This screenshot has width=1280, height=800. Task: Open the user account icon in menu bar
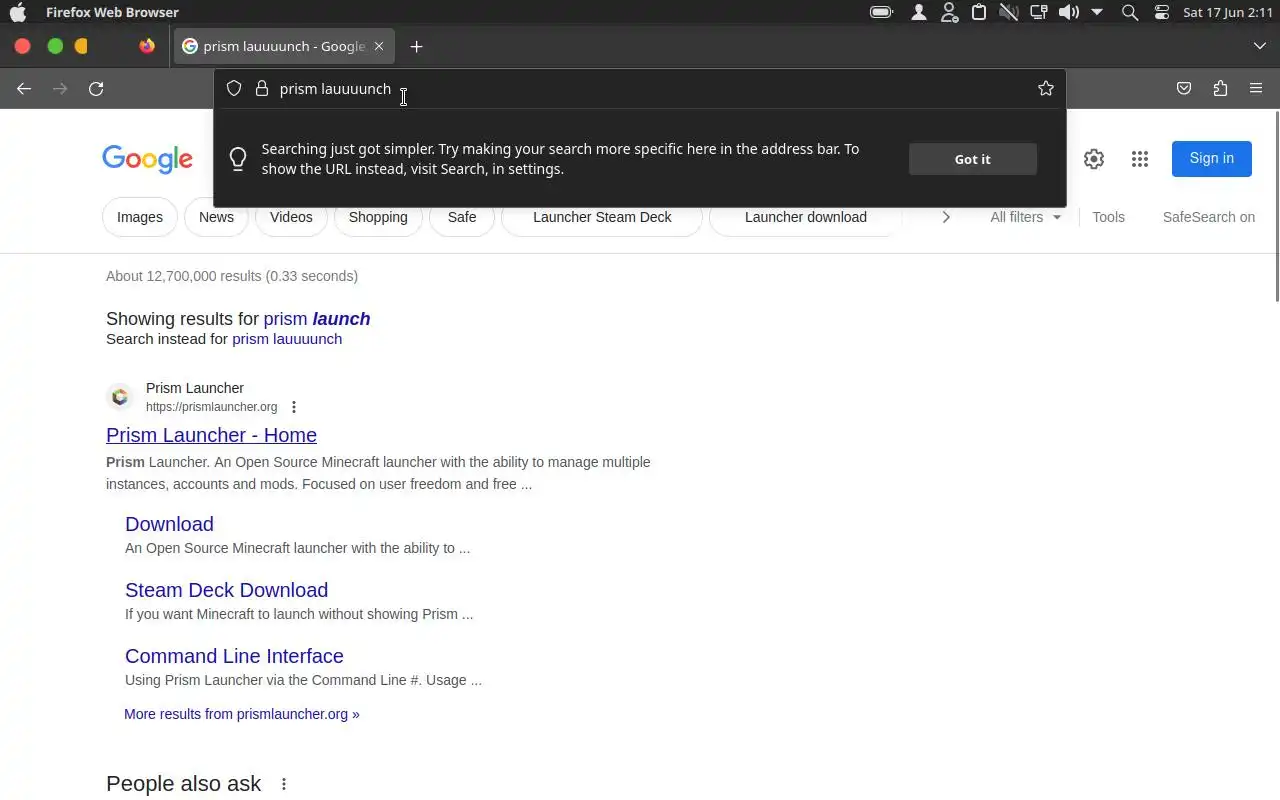(919, 12)
